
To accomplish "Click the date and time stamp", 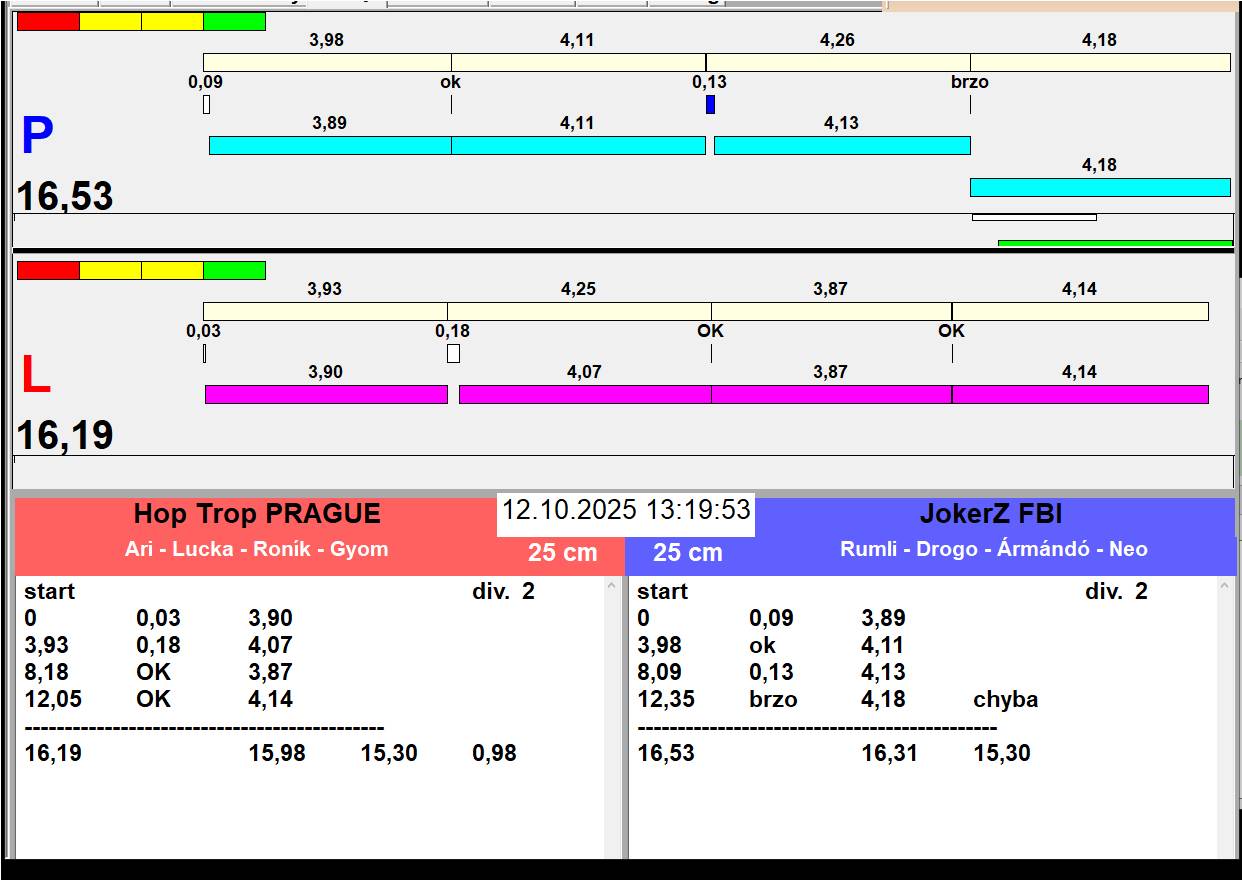I will coord(626,510).
